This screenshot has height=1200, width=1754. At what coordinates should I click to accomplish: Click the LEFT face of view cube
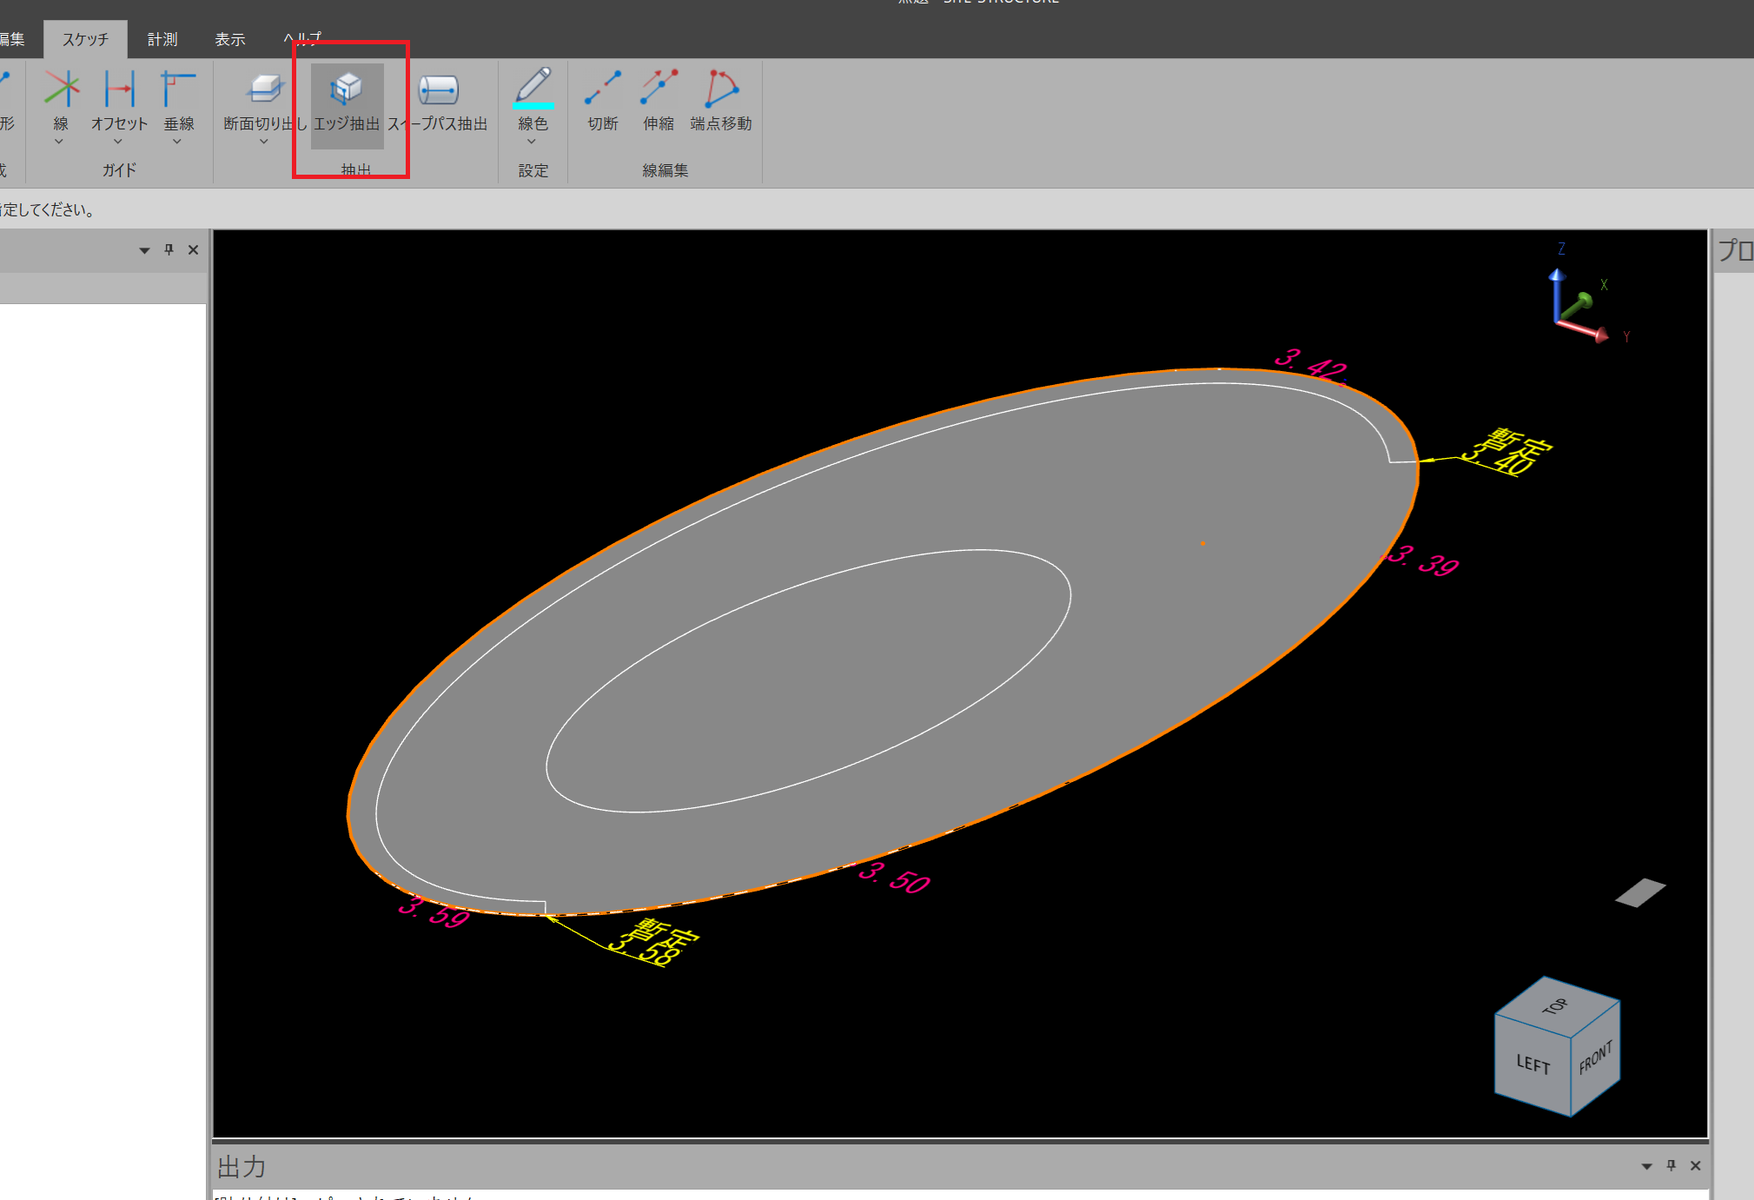pyautogui.click(x=1532, y=1063)
